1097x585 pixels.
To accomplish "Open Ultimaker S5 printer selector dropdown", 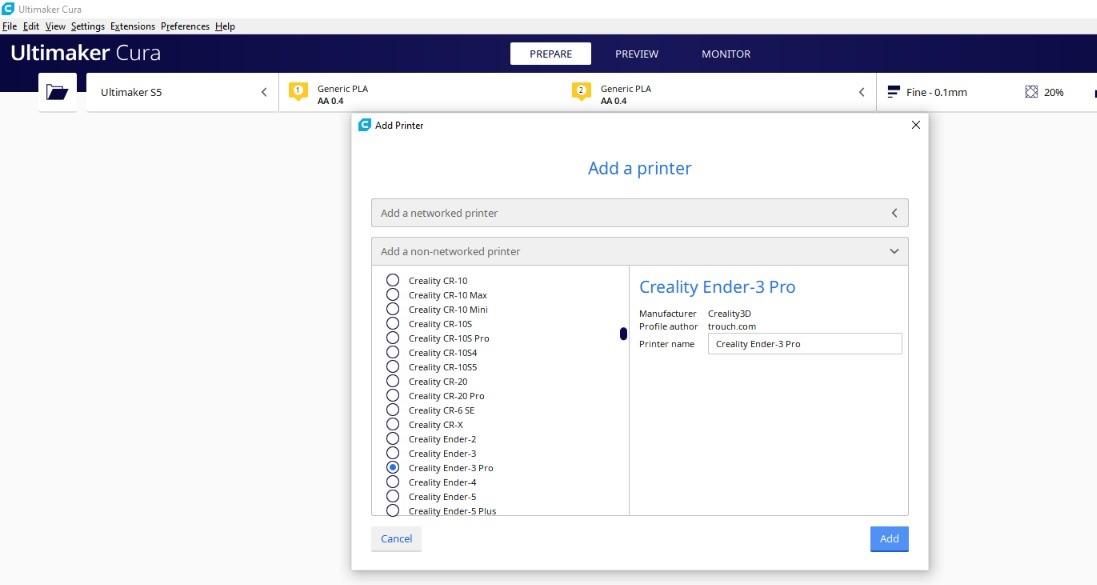I will 182,92.
